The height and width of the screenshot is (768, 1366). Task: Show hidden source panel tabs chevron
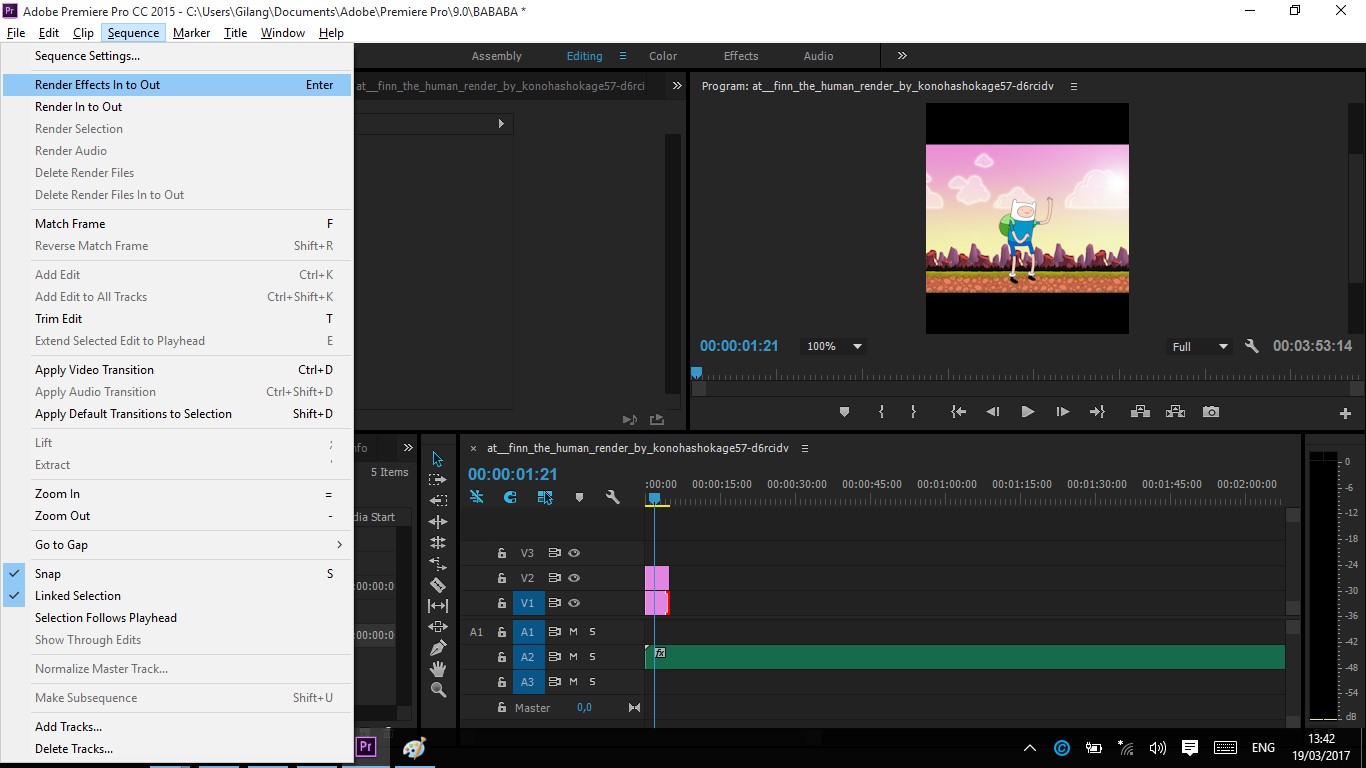[677, 86]
